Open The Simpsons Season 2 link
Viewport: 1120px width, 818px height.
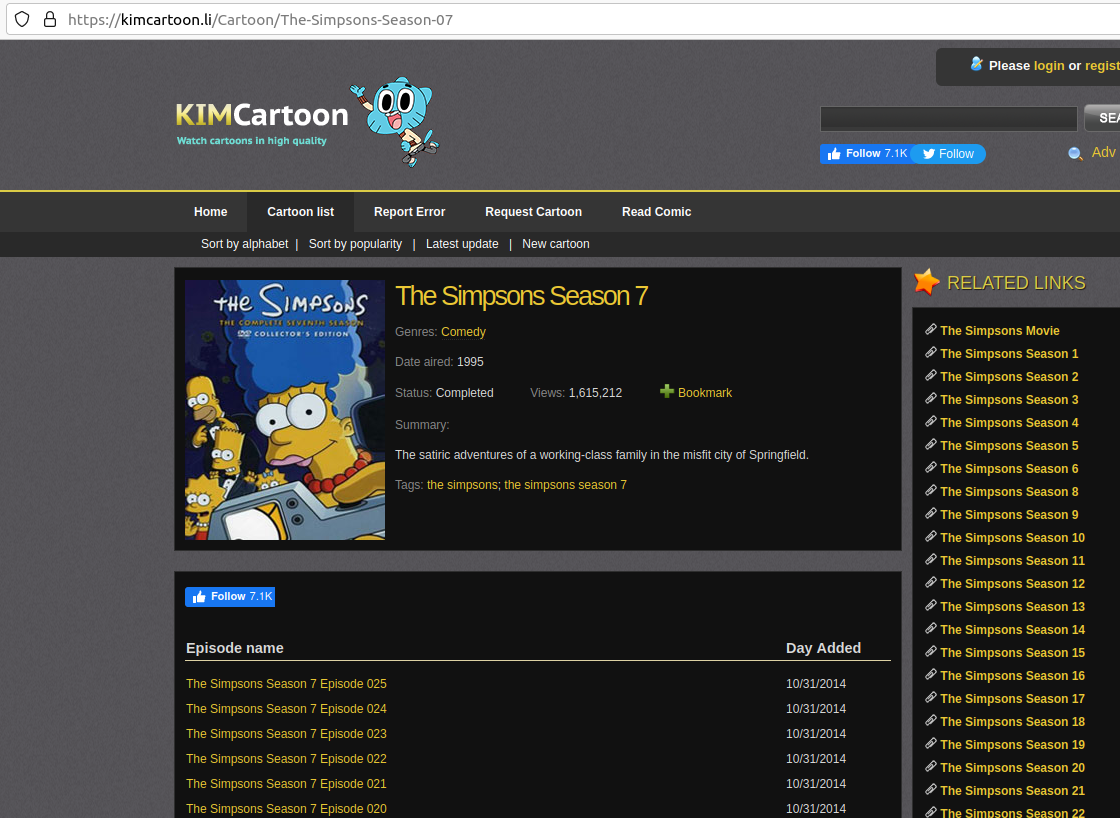coord(1009,376)
